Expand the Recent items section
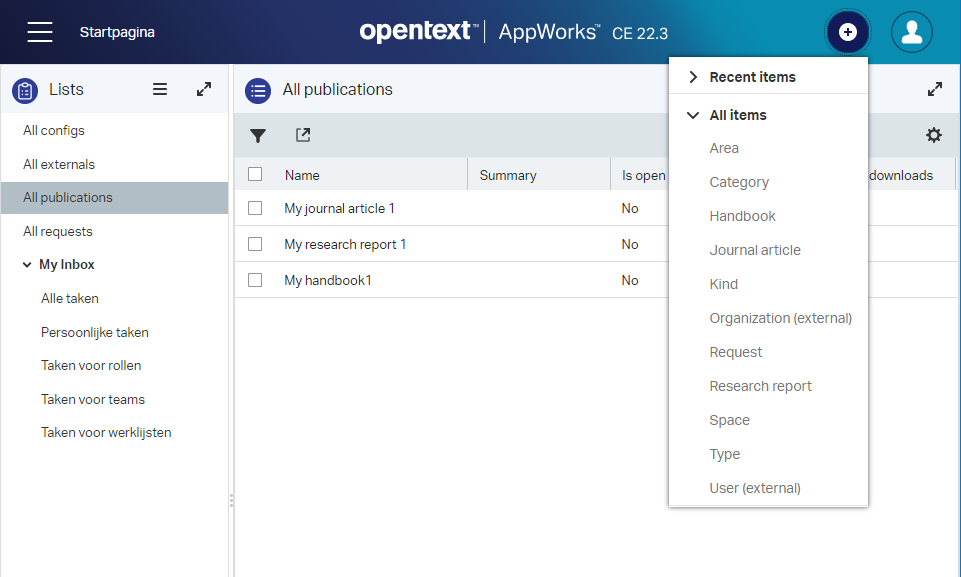961x577 pixels. 693,77
